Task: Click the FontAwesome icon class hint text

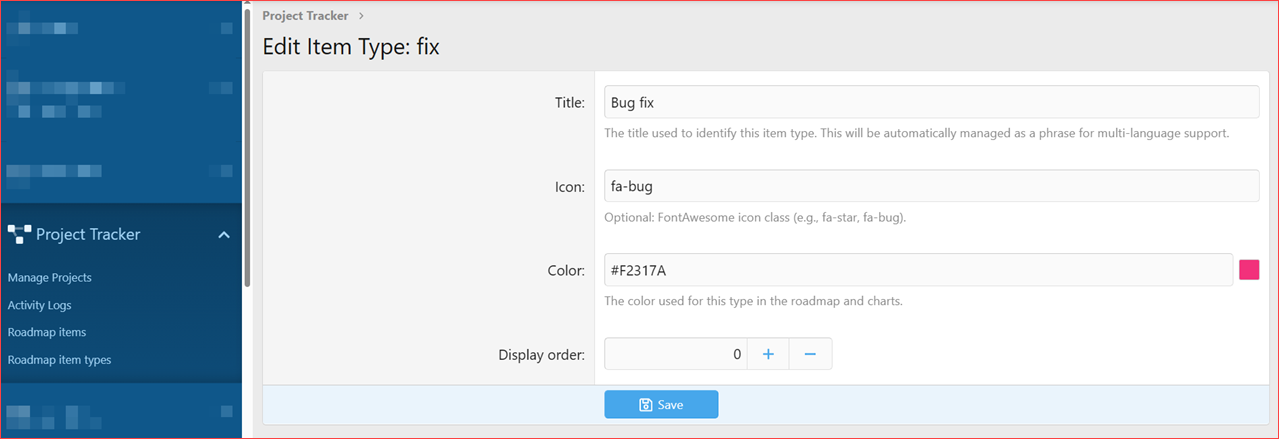Action: (x=755, y=217)
